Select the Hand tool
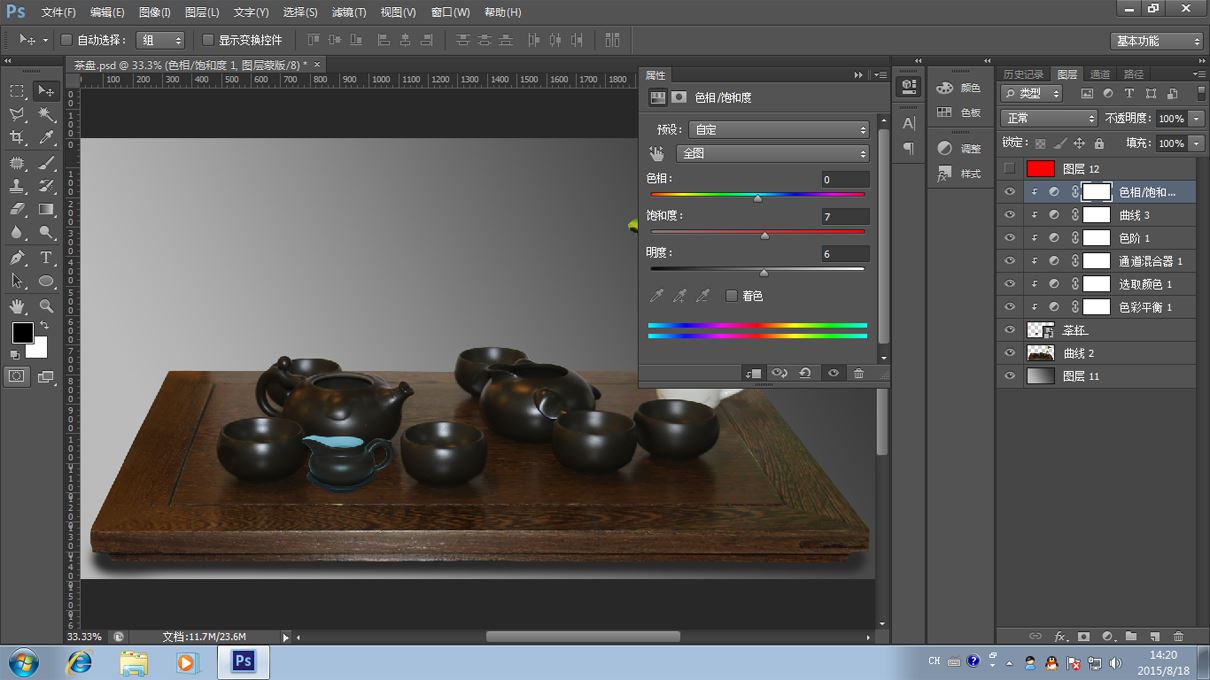 click(x=17, y=306)
